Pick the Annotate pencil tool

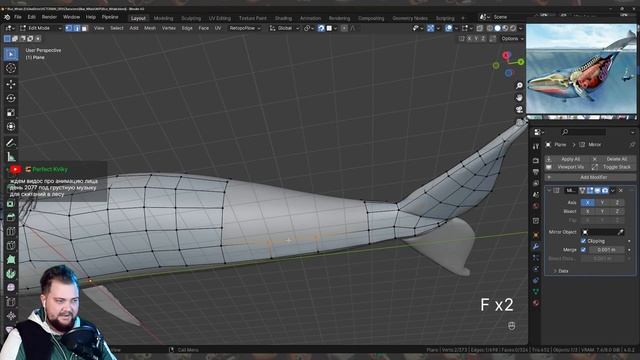11,143
